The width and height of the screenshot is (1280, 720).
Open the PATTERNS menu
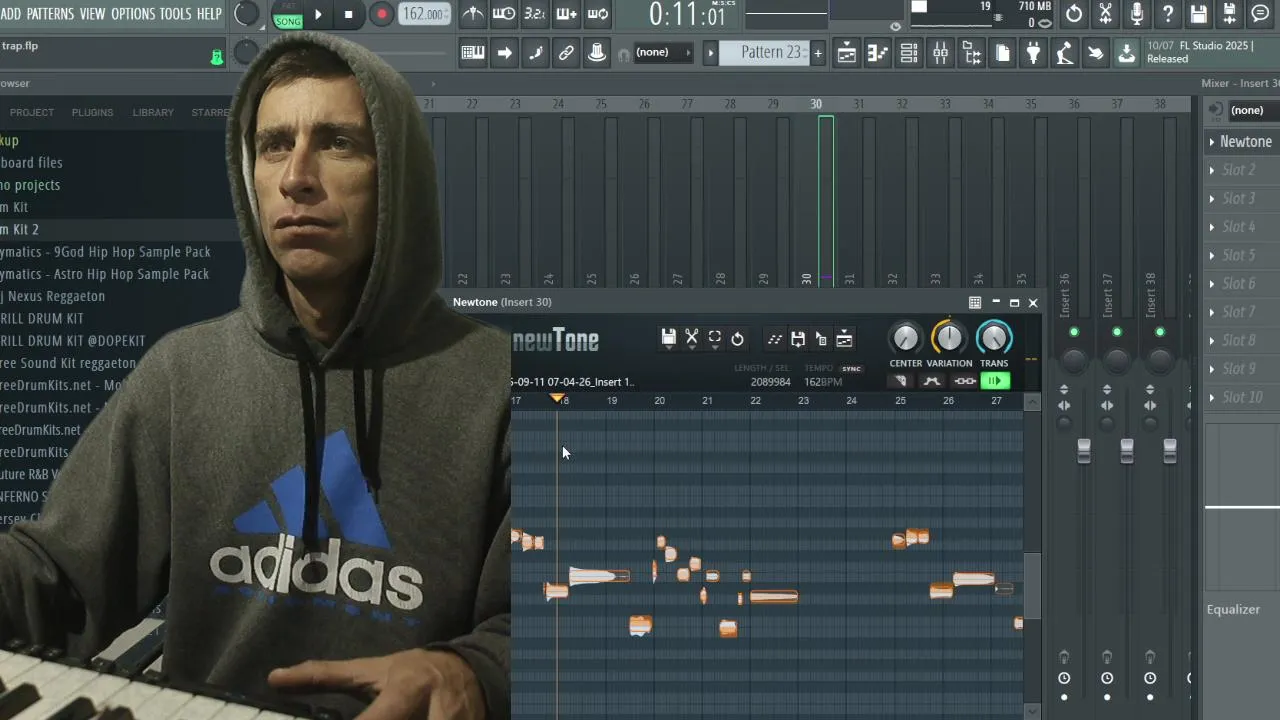(x=50, y=14)
